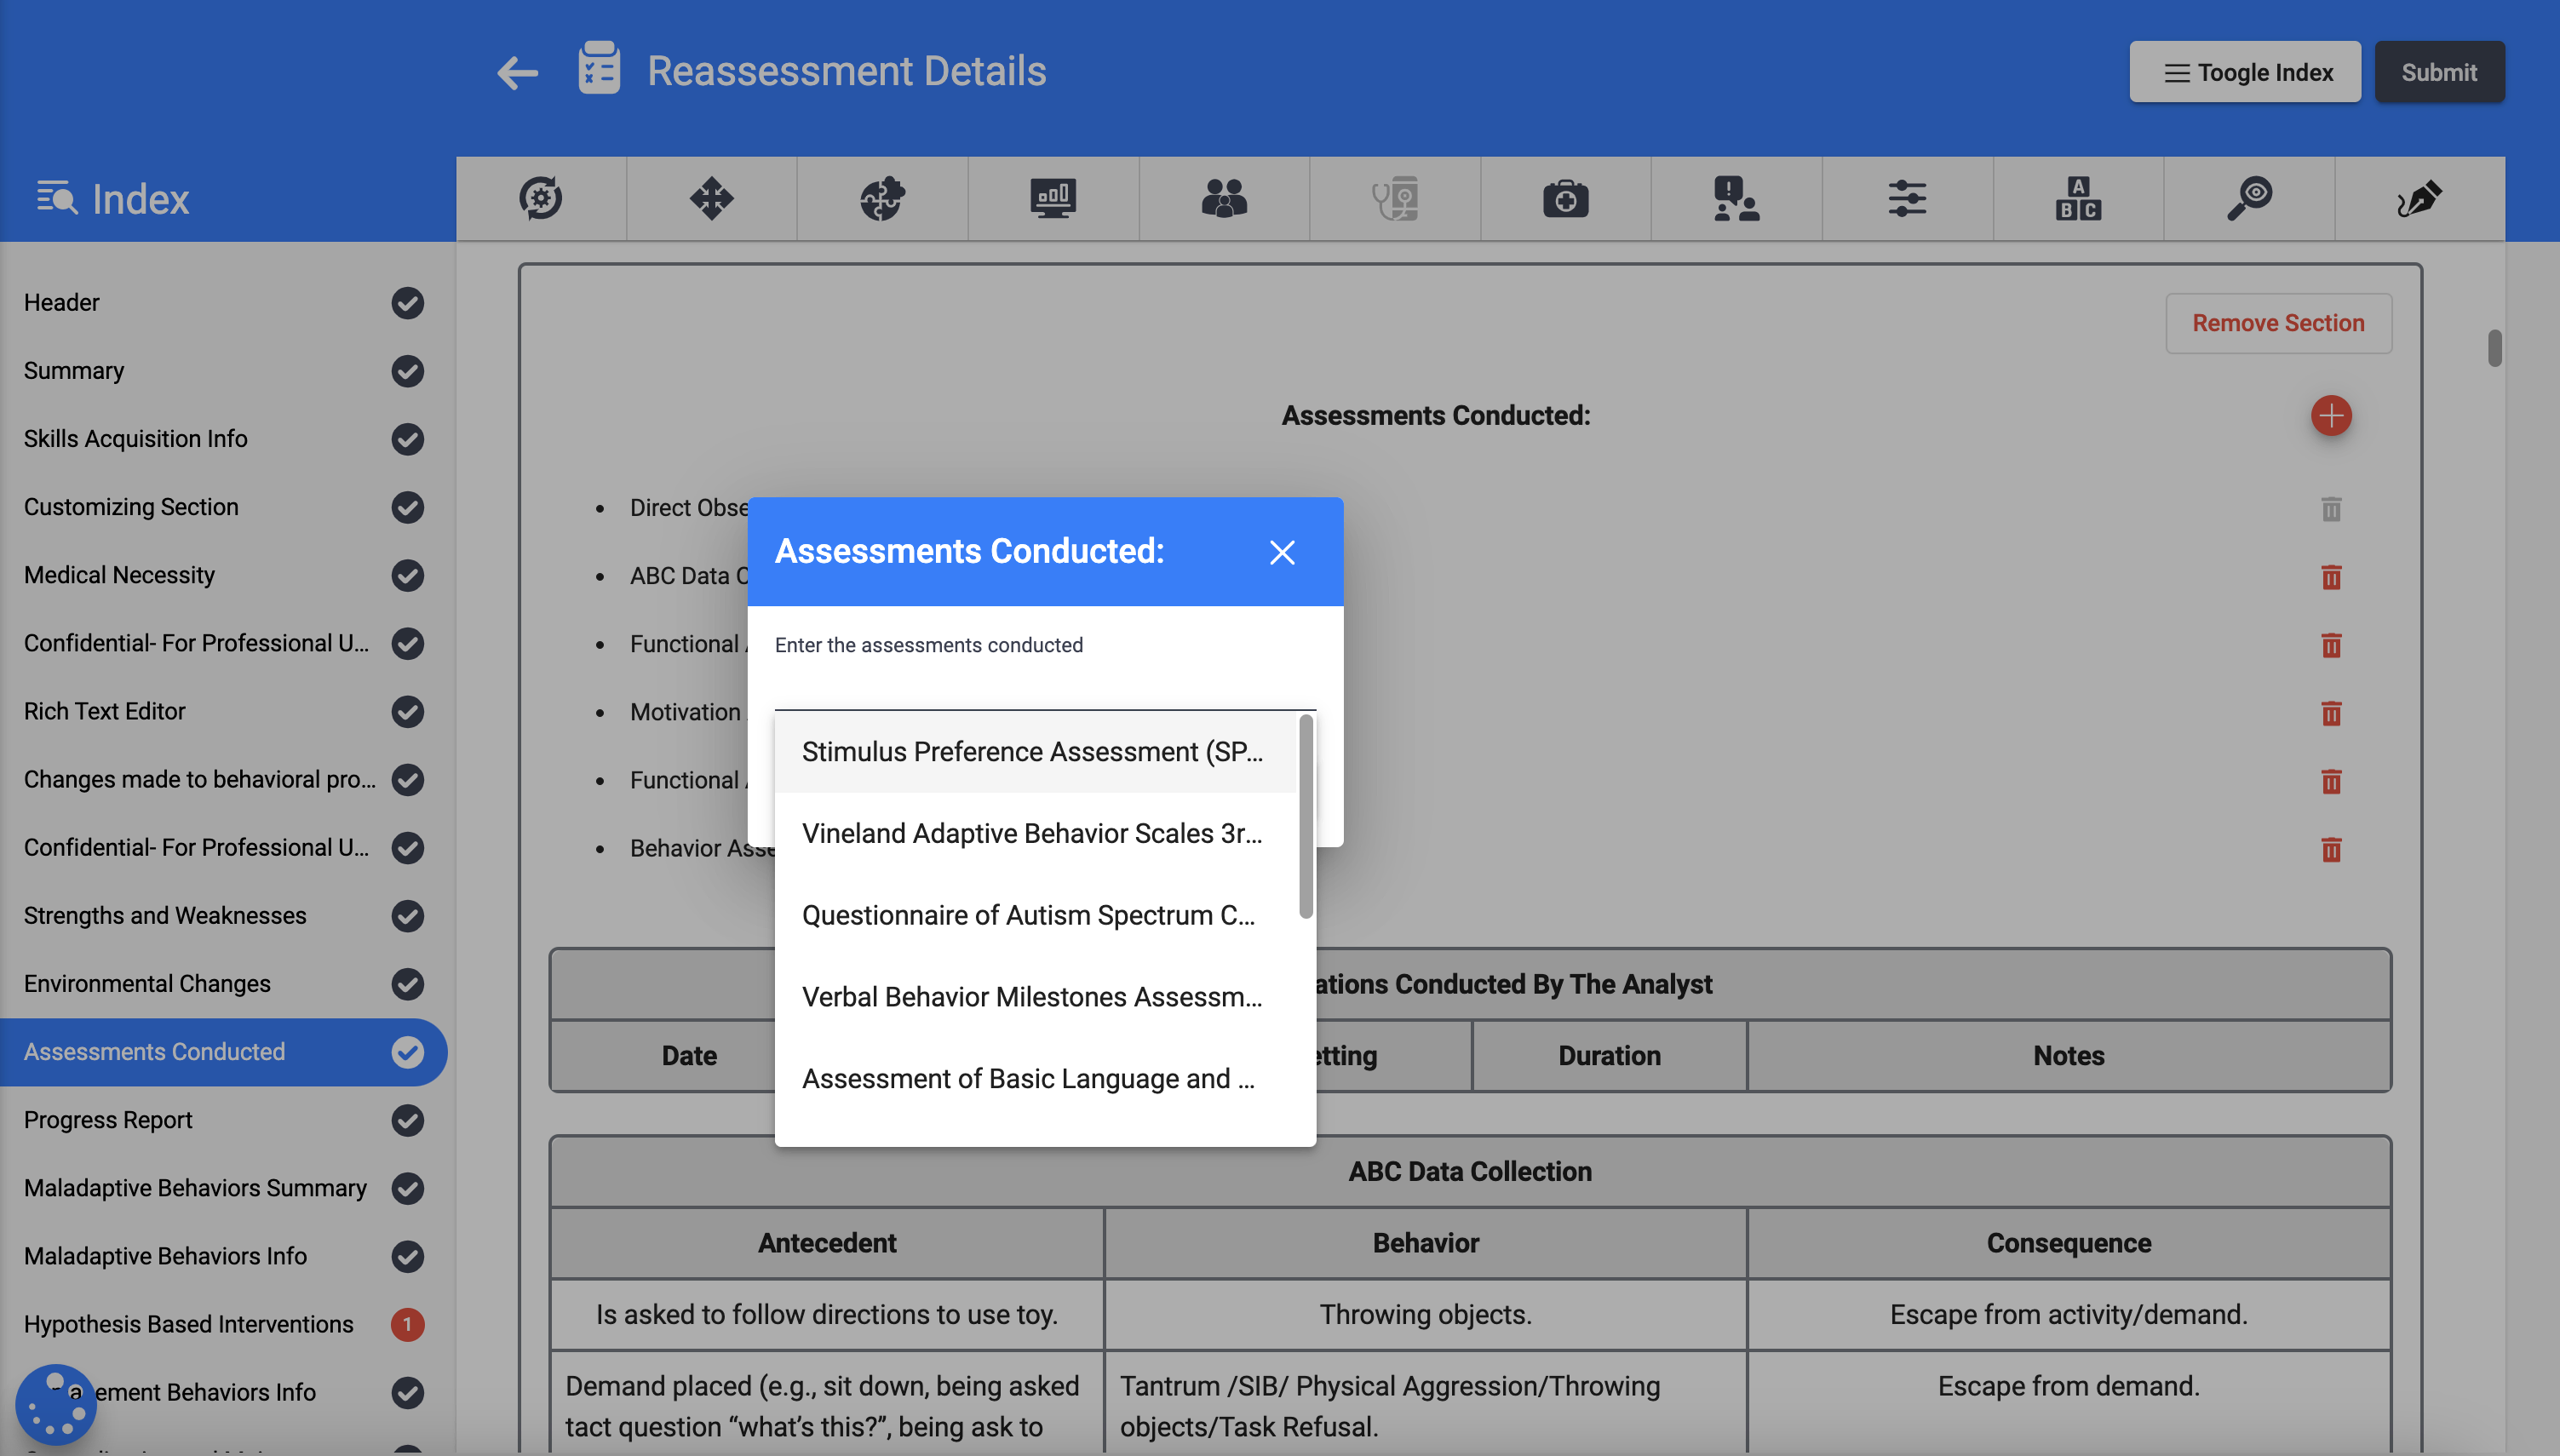The image size is (2560, 1456).
Task: Open the puzzle piece section icon
Action: [x=882, y=198]
